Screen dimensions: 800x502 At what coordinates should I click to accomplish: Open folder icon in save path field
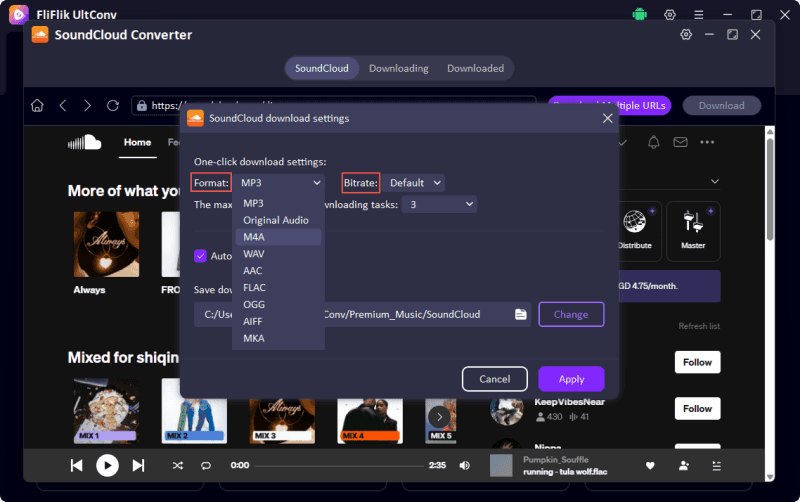(x=520, y=314)
